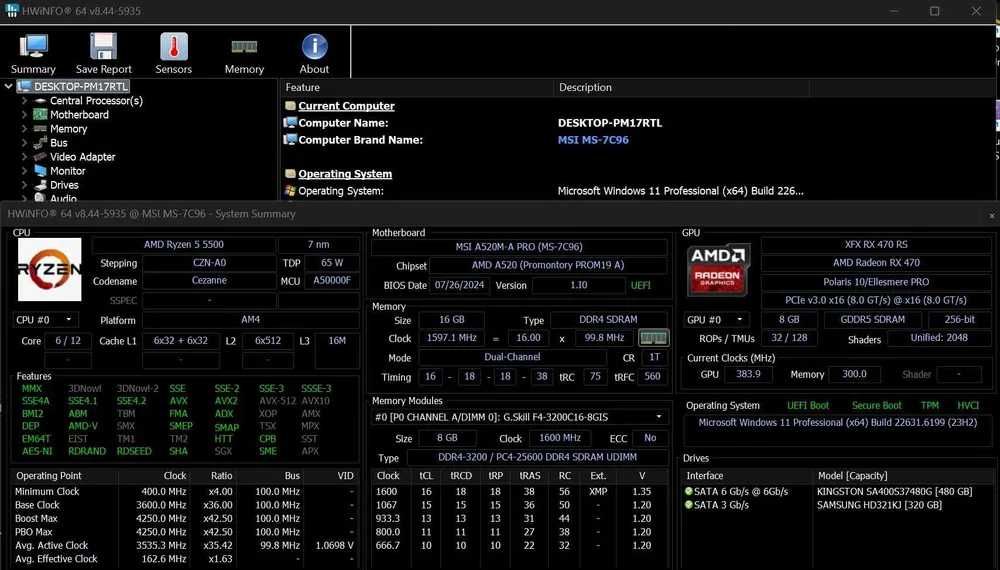
Task: Click the BIOS Date 07/26/2024 value
Action: coord(460,285)
